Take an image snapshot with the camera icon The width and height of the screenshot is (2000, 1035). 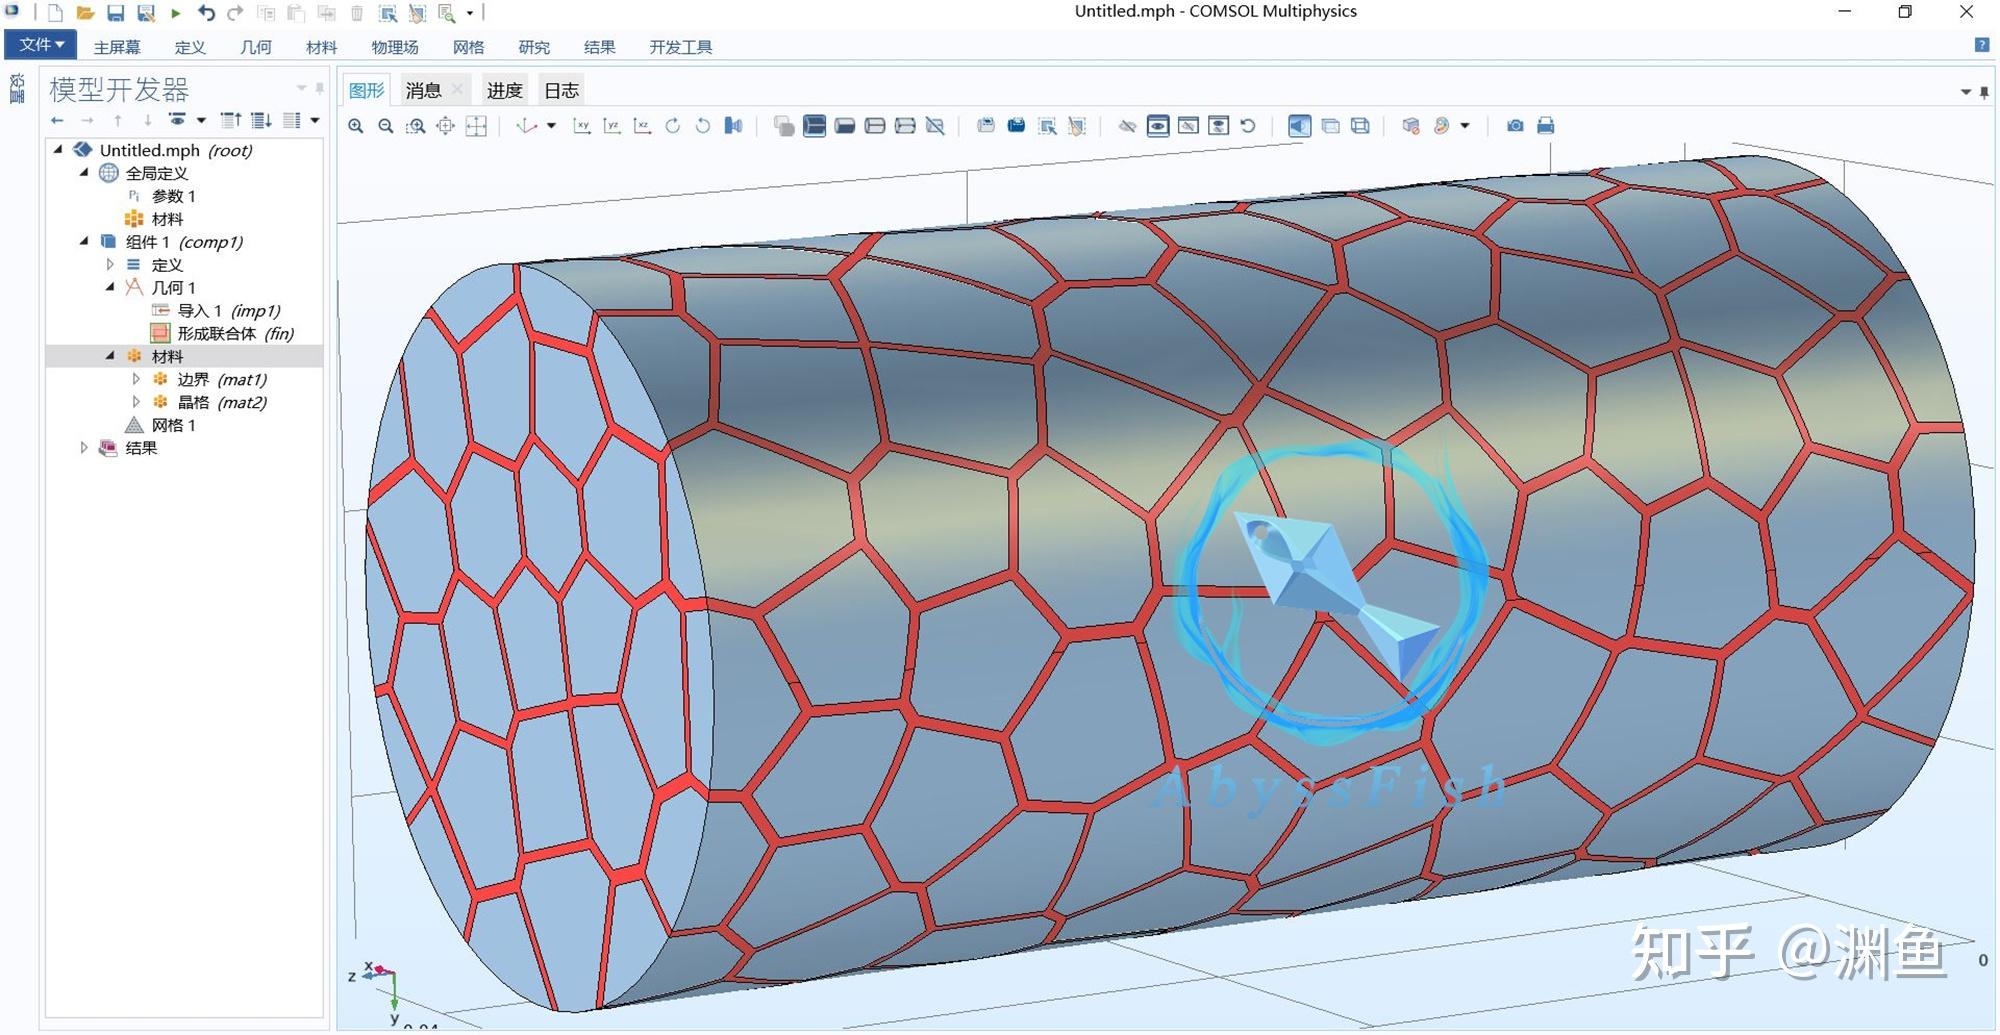1515,126
